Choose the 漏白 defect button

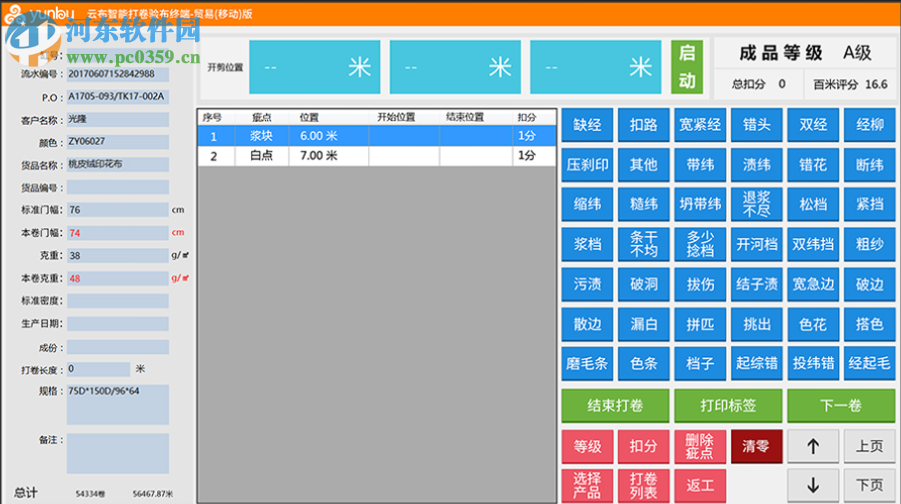[644, 324]
